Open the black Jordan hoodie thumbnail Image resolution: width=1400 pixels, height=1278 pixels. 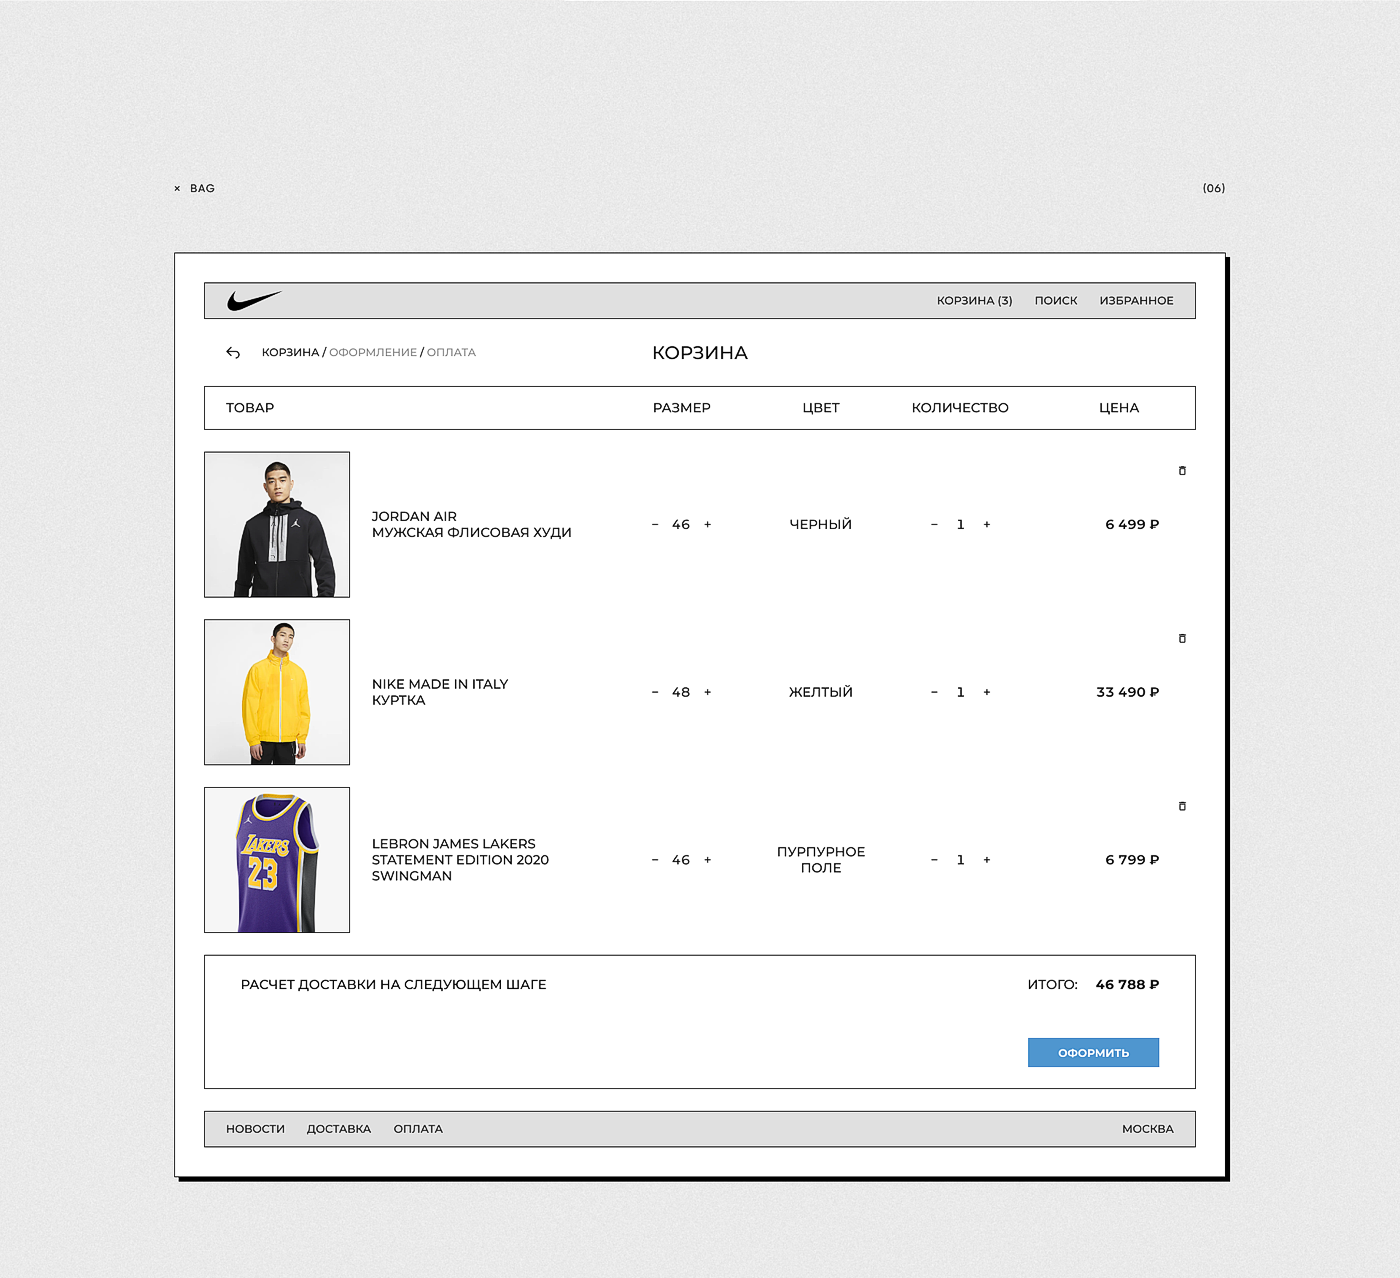(x=277, y=524)
